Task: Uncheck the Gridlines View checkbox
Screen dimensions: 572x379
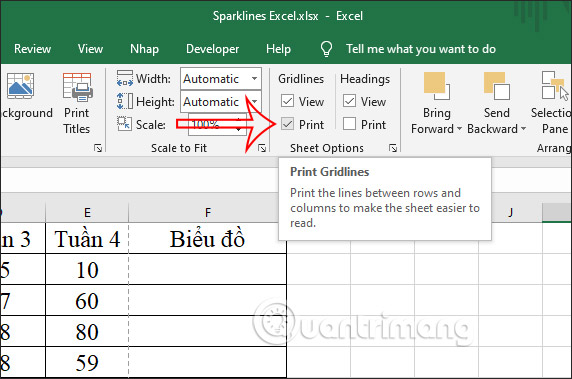Action: 287,101
